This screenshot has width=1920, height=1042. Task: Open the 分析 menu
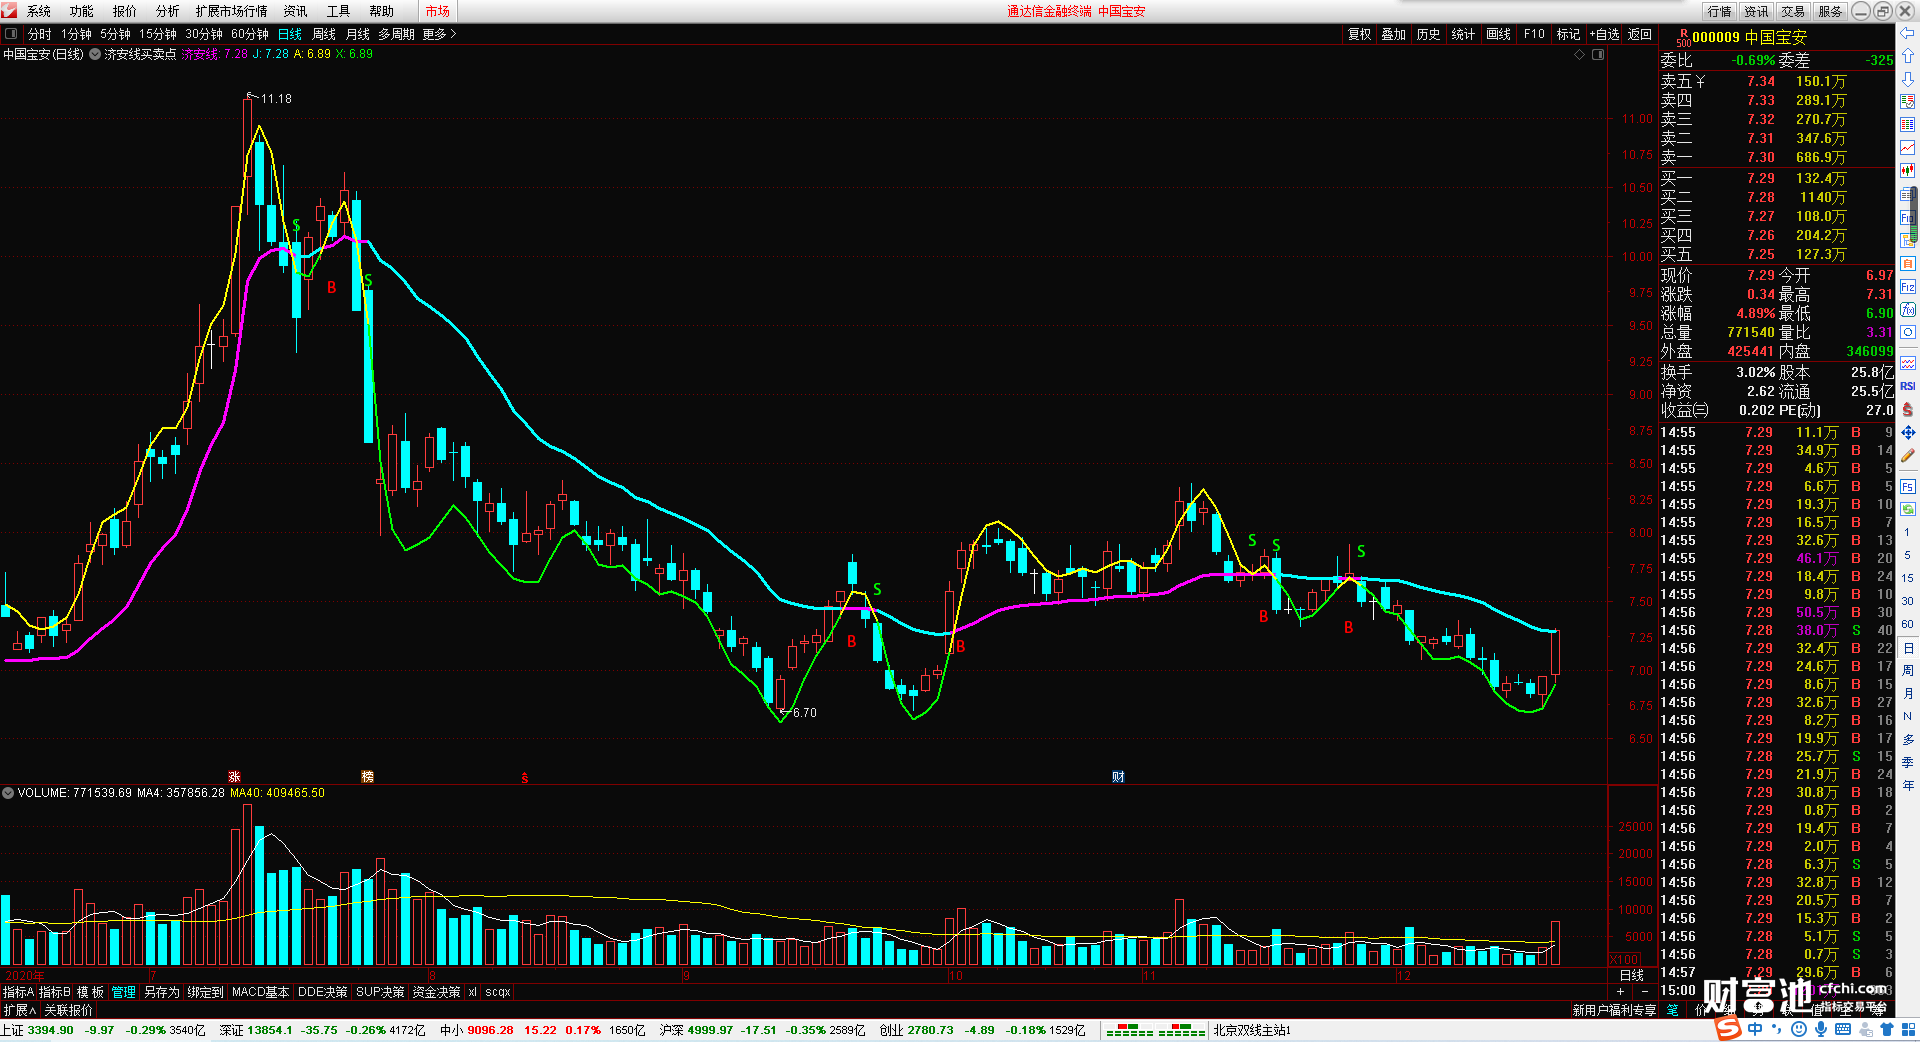point(168,11)
